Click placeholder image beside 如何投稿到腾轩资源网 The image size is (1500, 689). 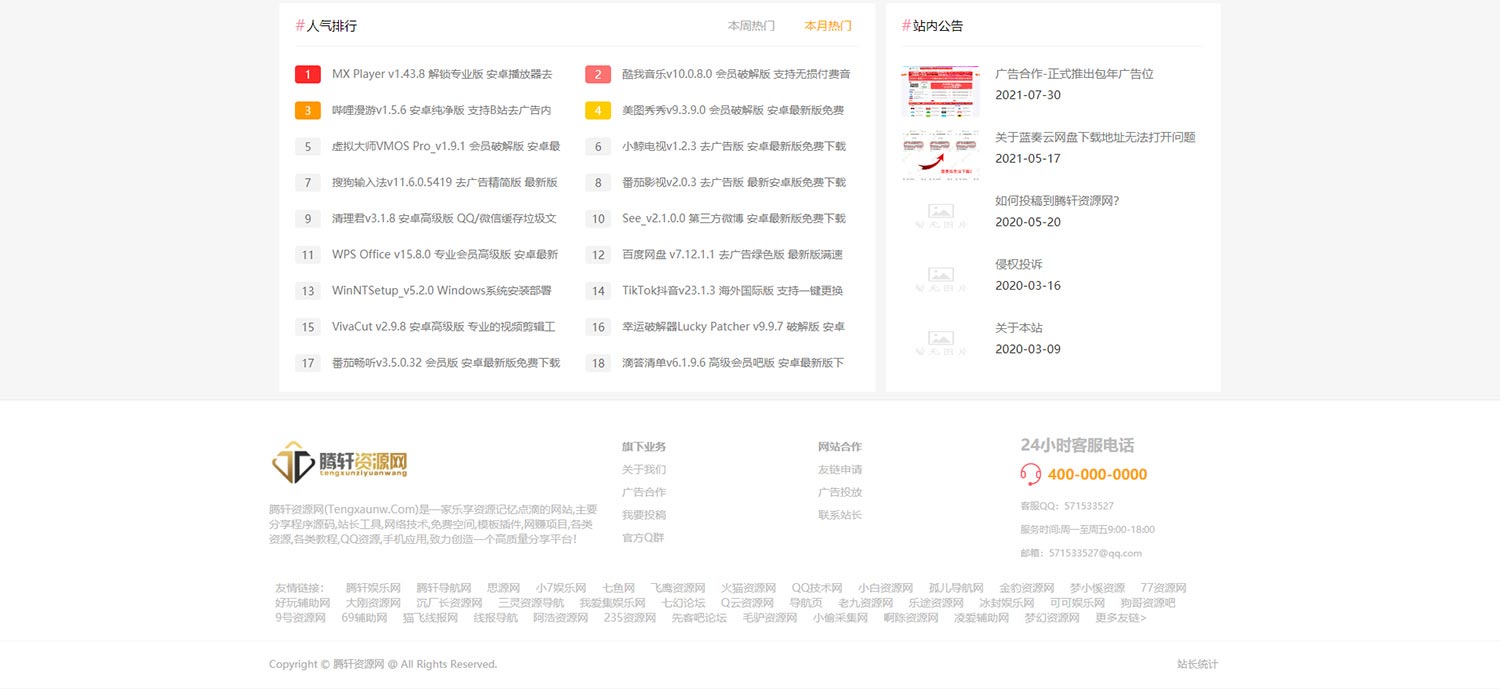[x=940, y=218]
